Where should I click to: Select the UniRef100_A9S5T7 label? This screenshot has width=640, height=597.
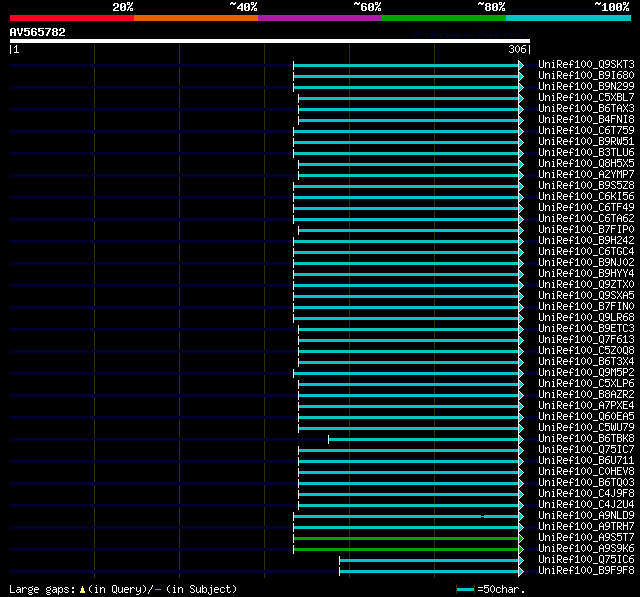(x=586, y=538)
